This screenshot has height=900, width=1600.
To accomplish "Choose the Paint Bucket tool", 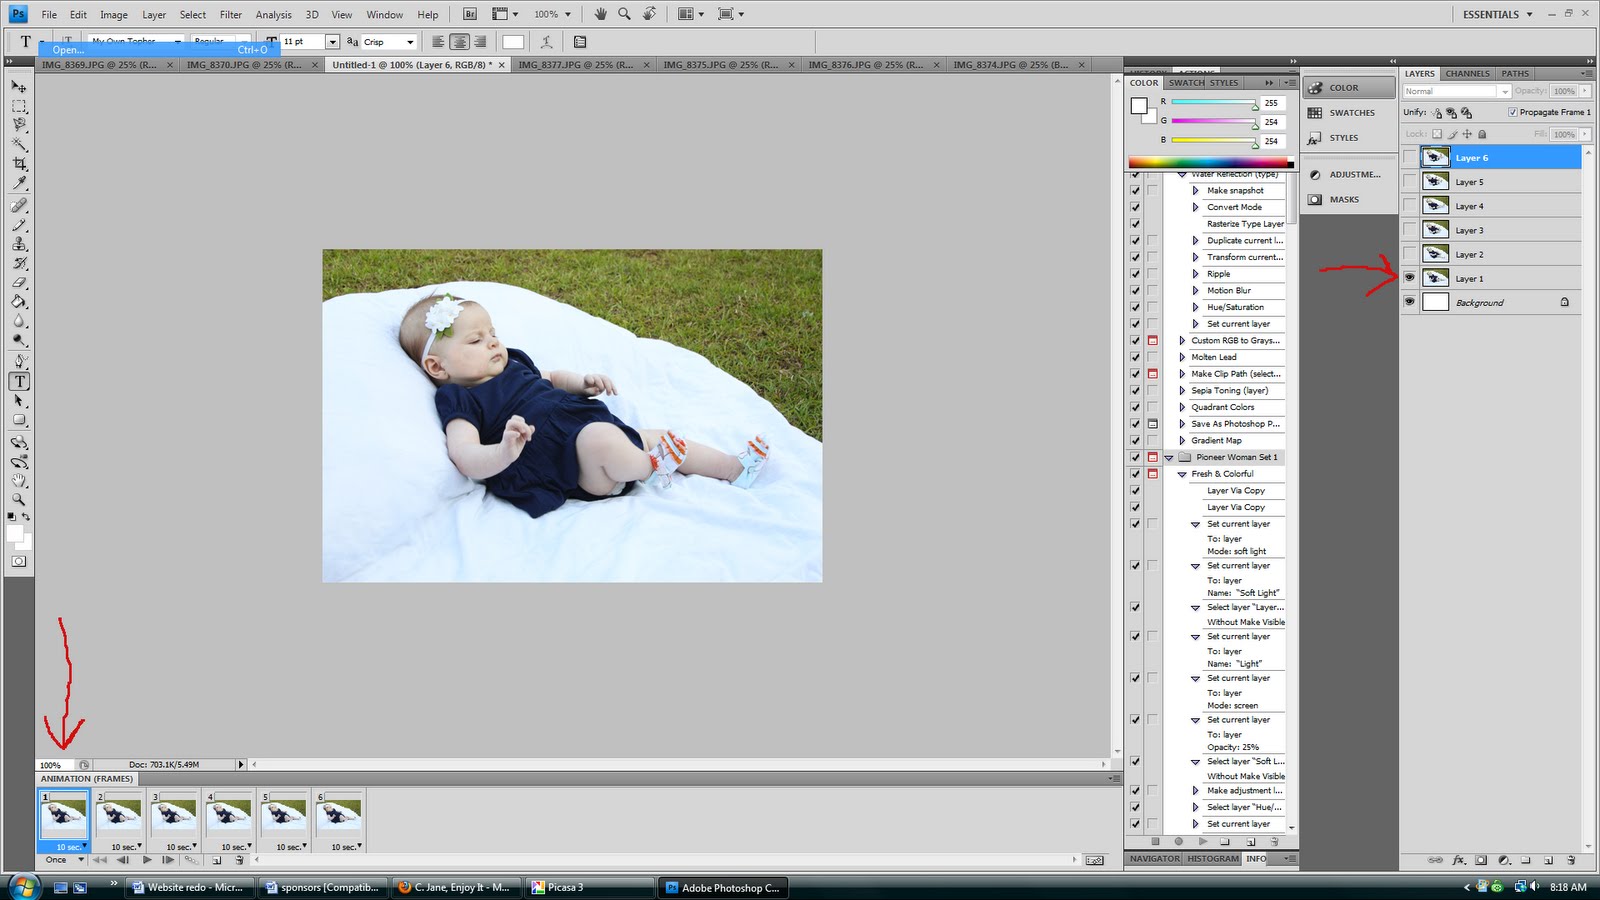I will coord(19,302).
